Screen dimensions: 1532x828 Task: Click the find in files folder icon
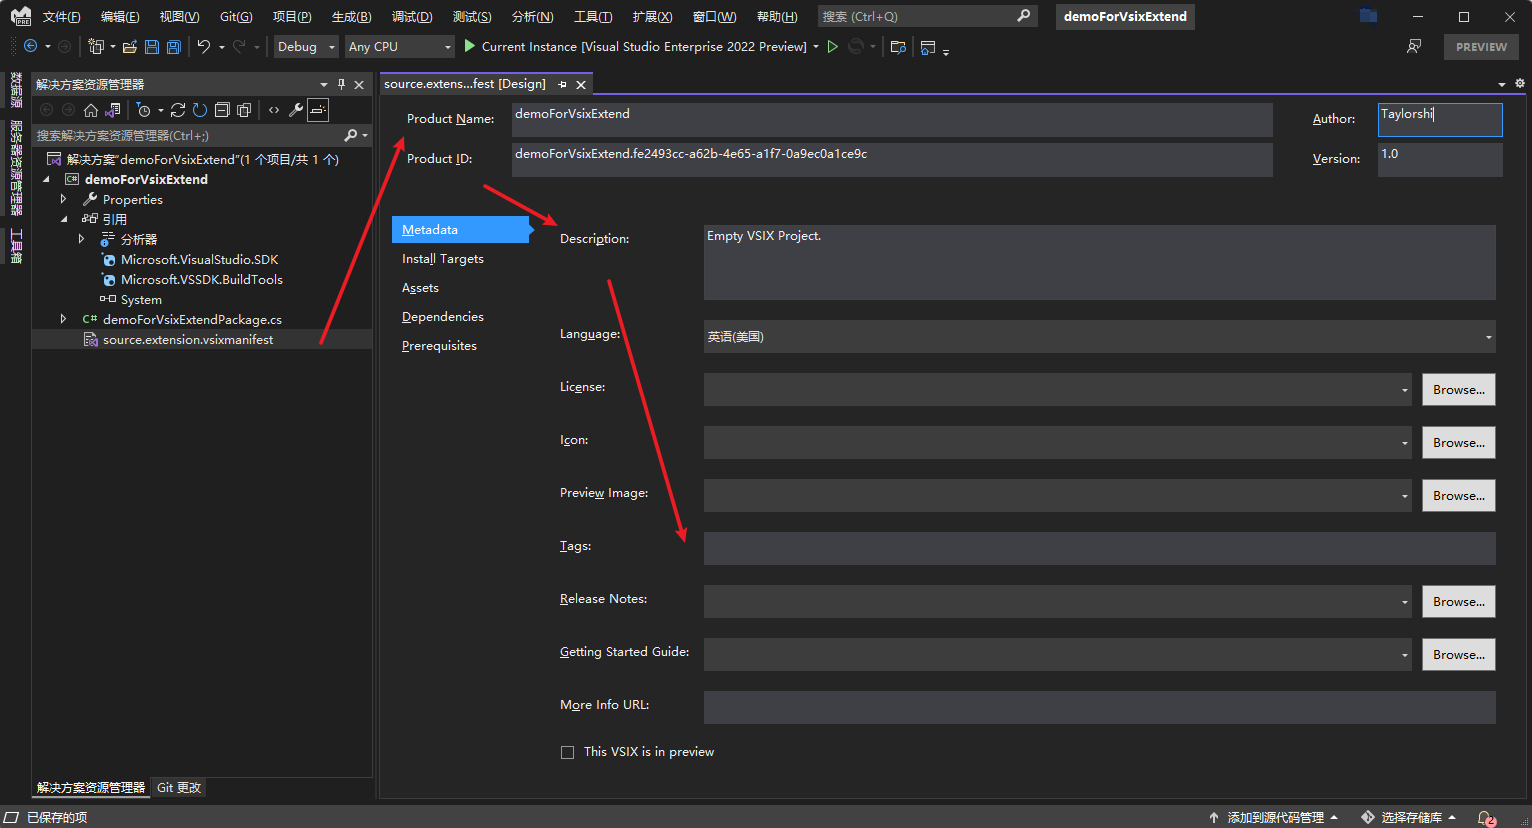pyautogui.click(x=898, y=46)
